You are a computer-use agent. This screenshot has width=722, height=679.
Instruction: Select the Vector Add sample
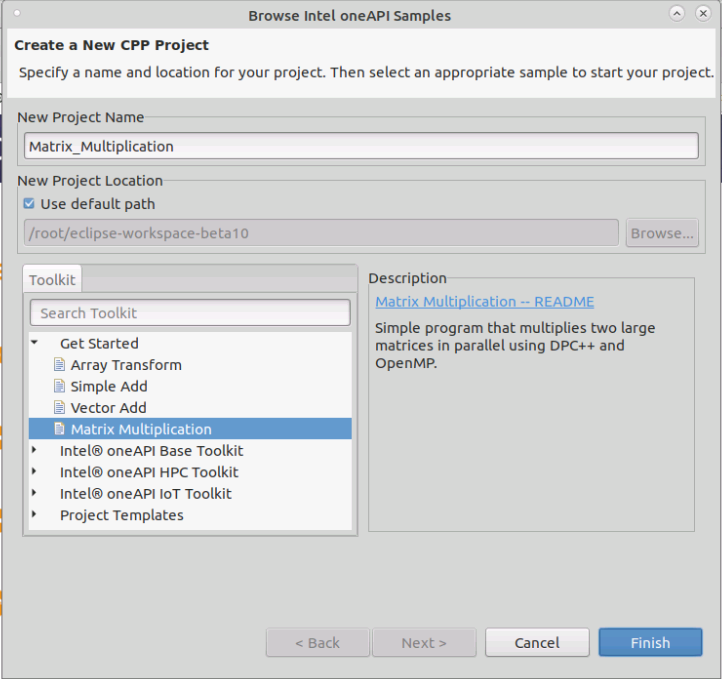[108, 408]
